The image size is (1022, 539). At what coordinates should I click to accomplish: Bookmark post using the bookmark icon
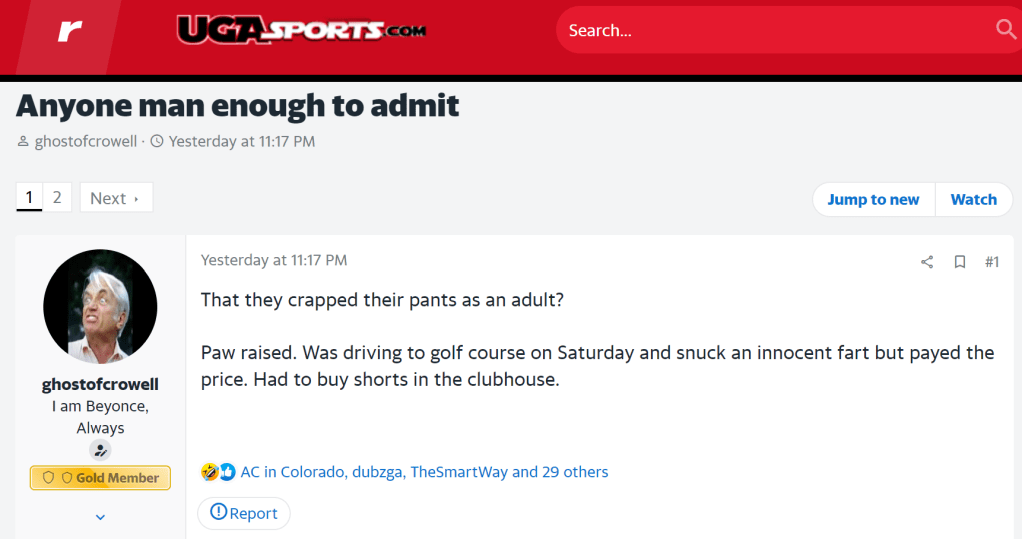click(960, 262)
